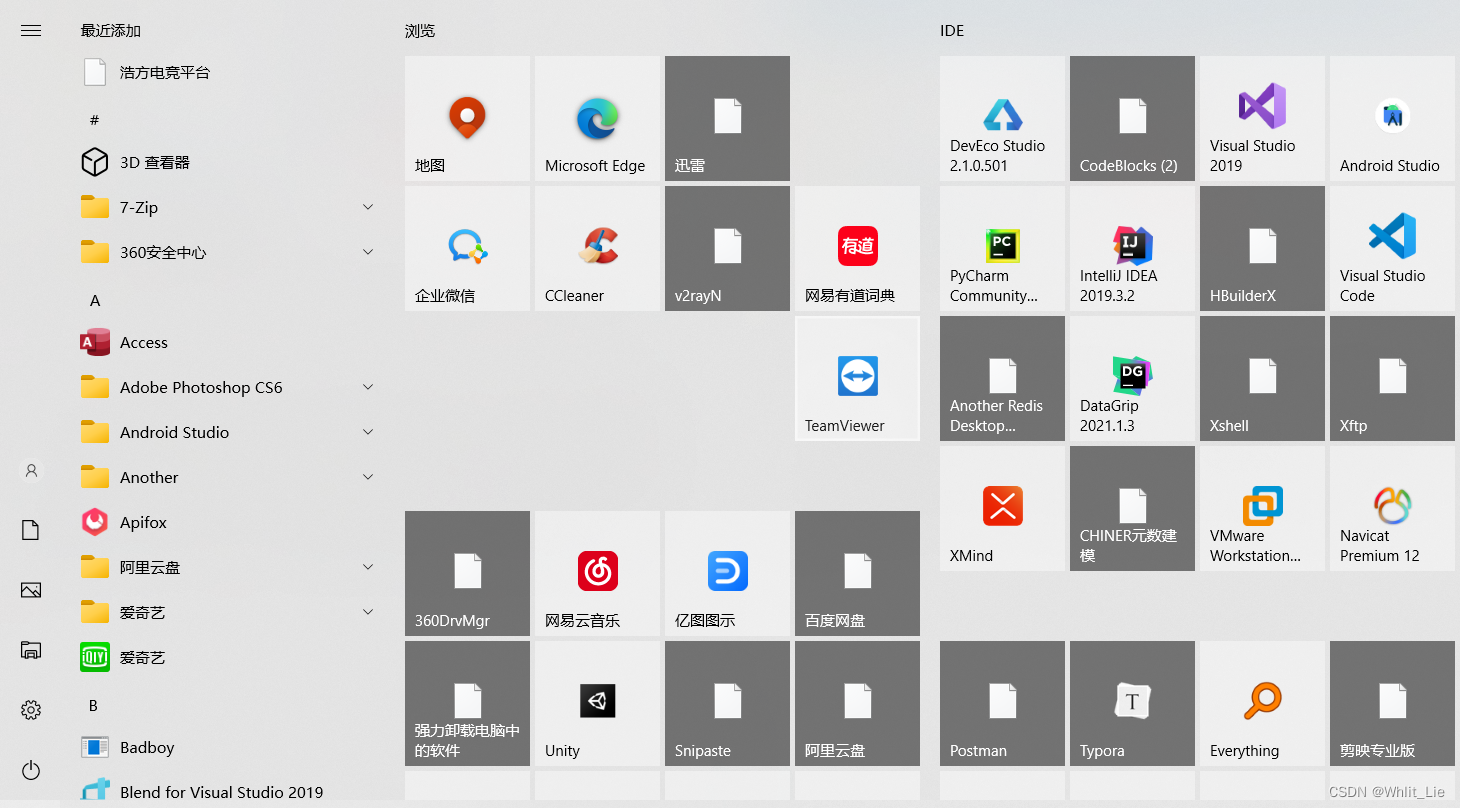Viewport: 1460px width, 808px height.
Task: Launch 网易云音乐 tile
Action: [597, 573]
